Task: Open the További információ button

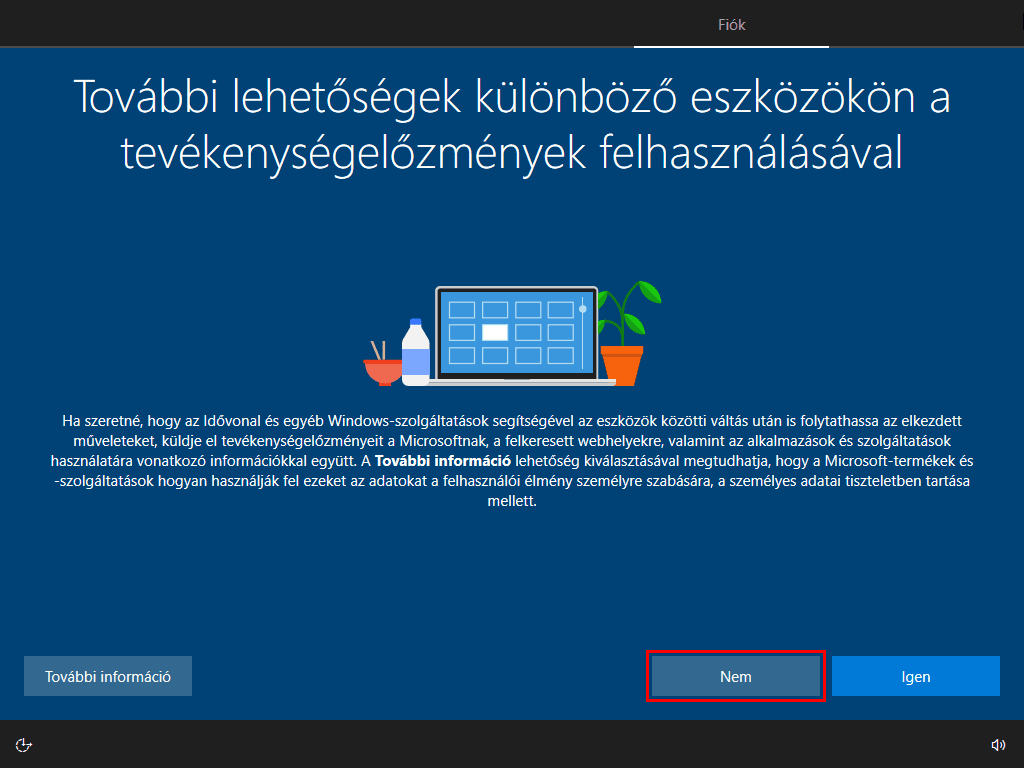Action: coord(108,677)
